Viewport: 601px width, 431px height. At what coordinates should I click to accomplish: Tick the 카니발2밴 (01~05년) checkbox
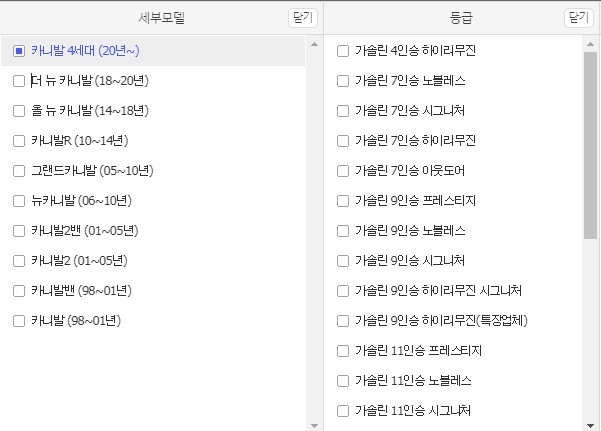(19, 231)
